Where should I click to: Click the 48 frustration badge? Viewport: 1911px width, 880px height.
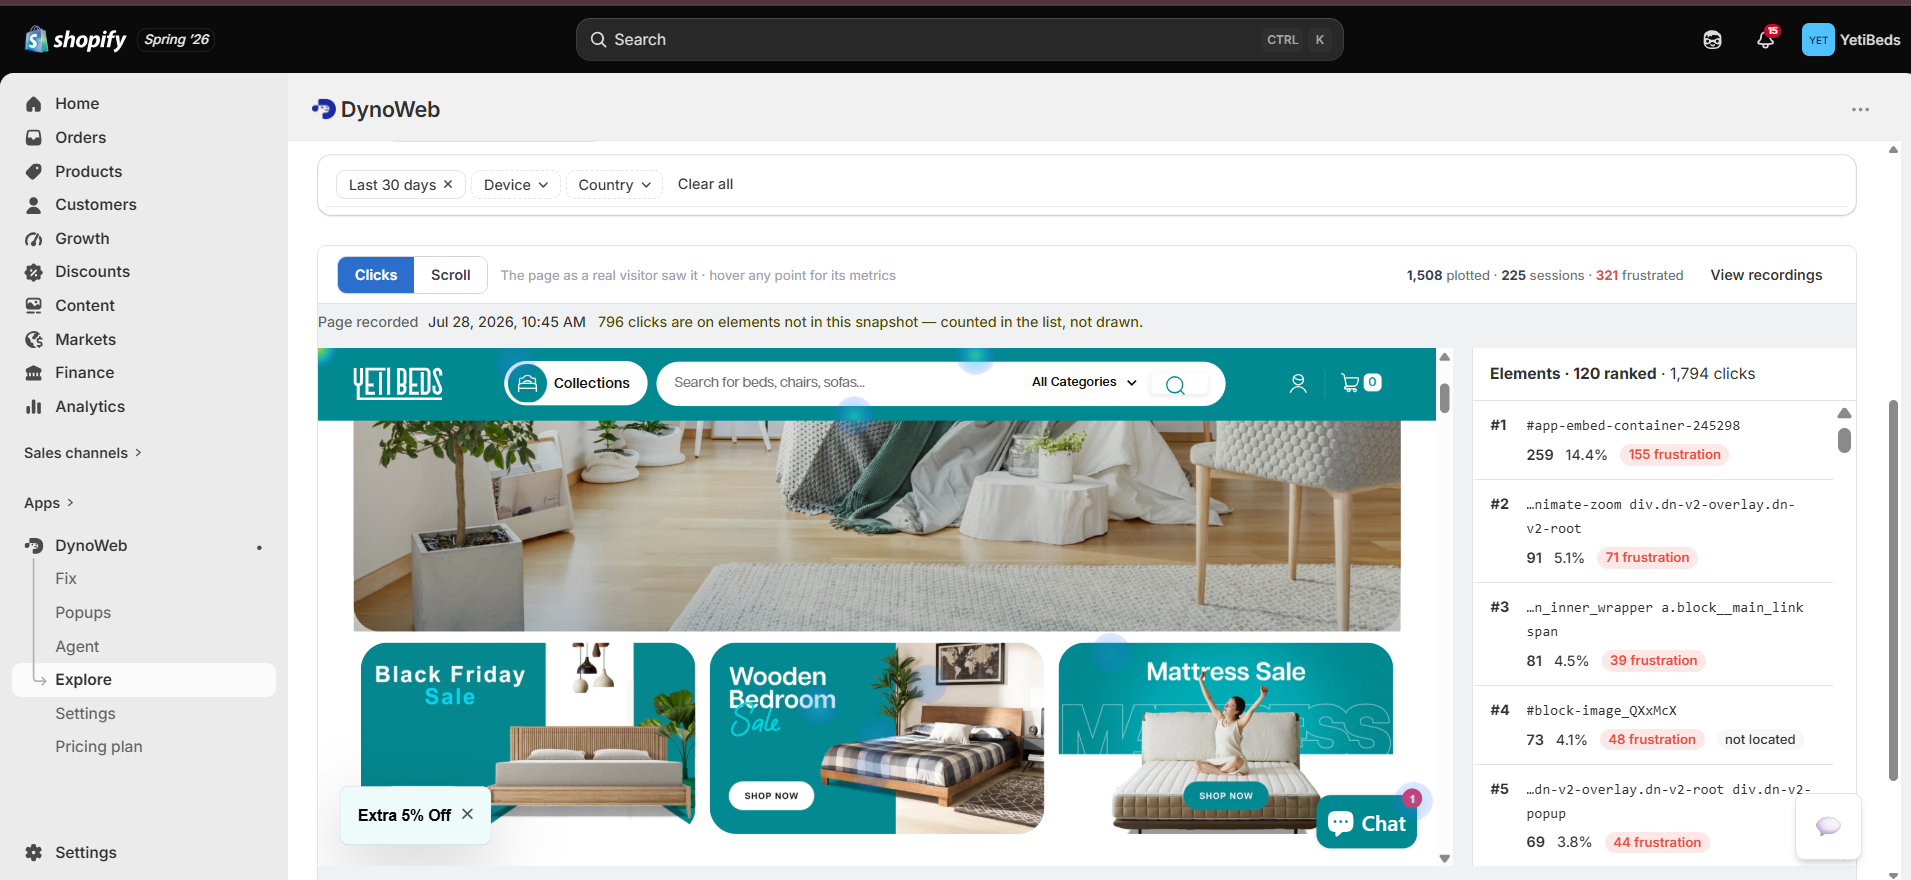point(1651,740)
